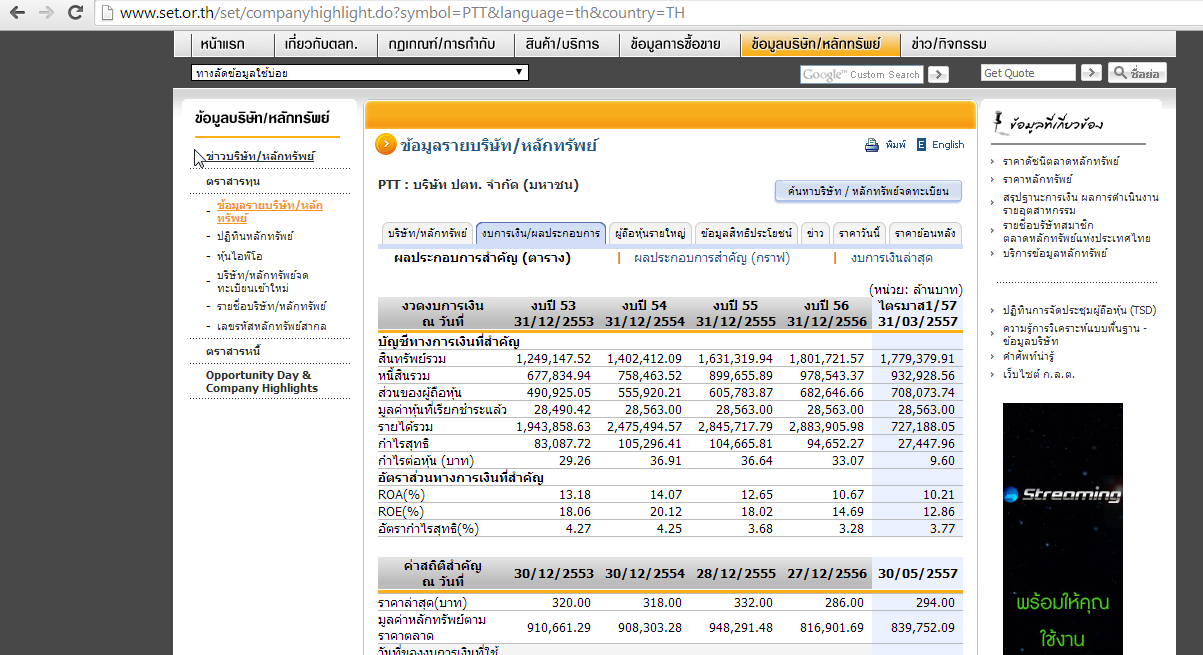Open the กฎเกณฑ์/การกำกับ menu
The width and height of the screenshot is (1203, 655).
pos(441,44)
